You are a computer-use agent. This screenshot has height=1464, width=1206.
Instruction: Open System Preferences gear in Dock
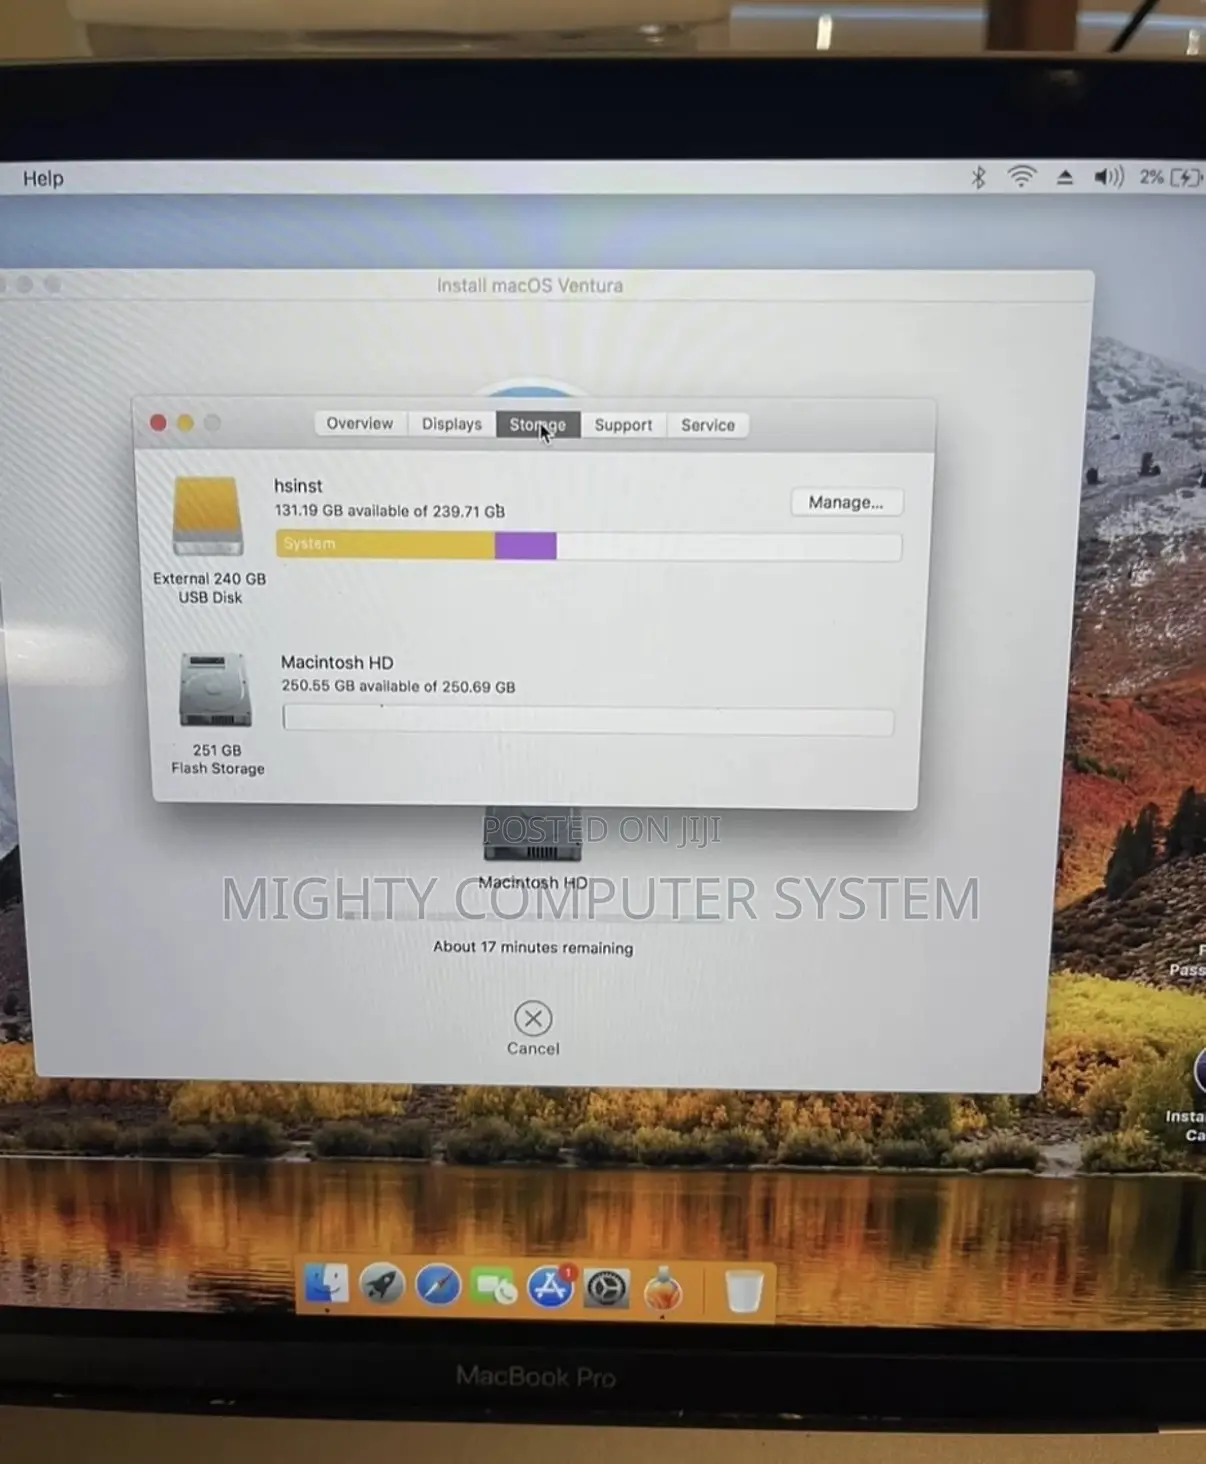click(x=606, y=1289)
